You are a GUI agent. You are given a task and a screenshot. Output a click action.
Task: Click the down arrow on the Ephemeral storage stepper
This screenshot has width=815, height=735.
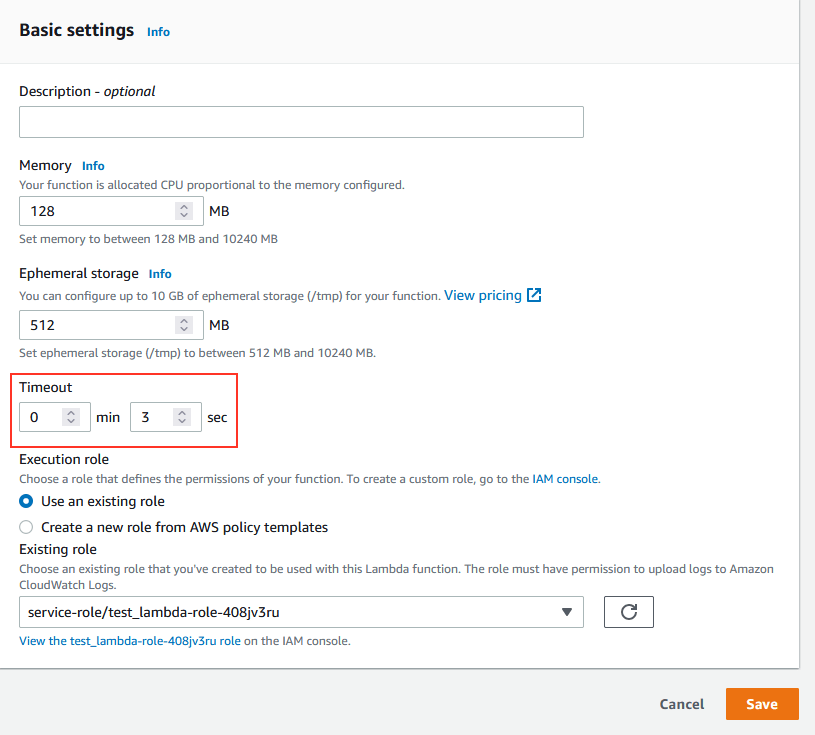(185, 330)
